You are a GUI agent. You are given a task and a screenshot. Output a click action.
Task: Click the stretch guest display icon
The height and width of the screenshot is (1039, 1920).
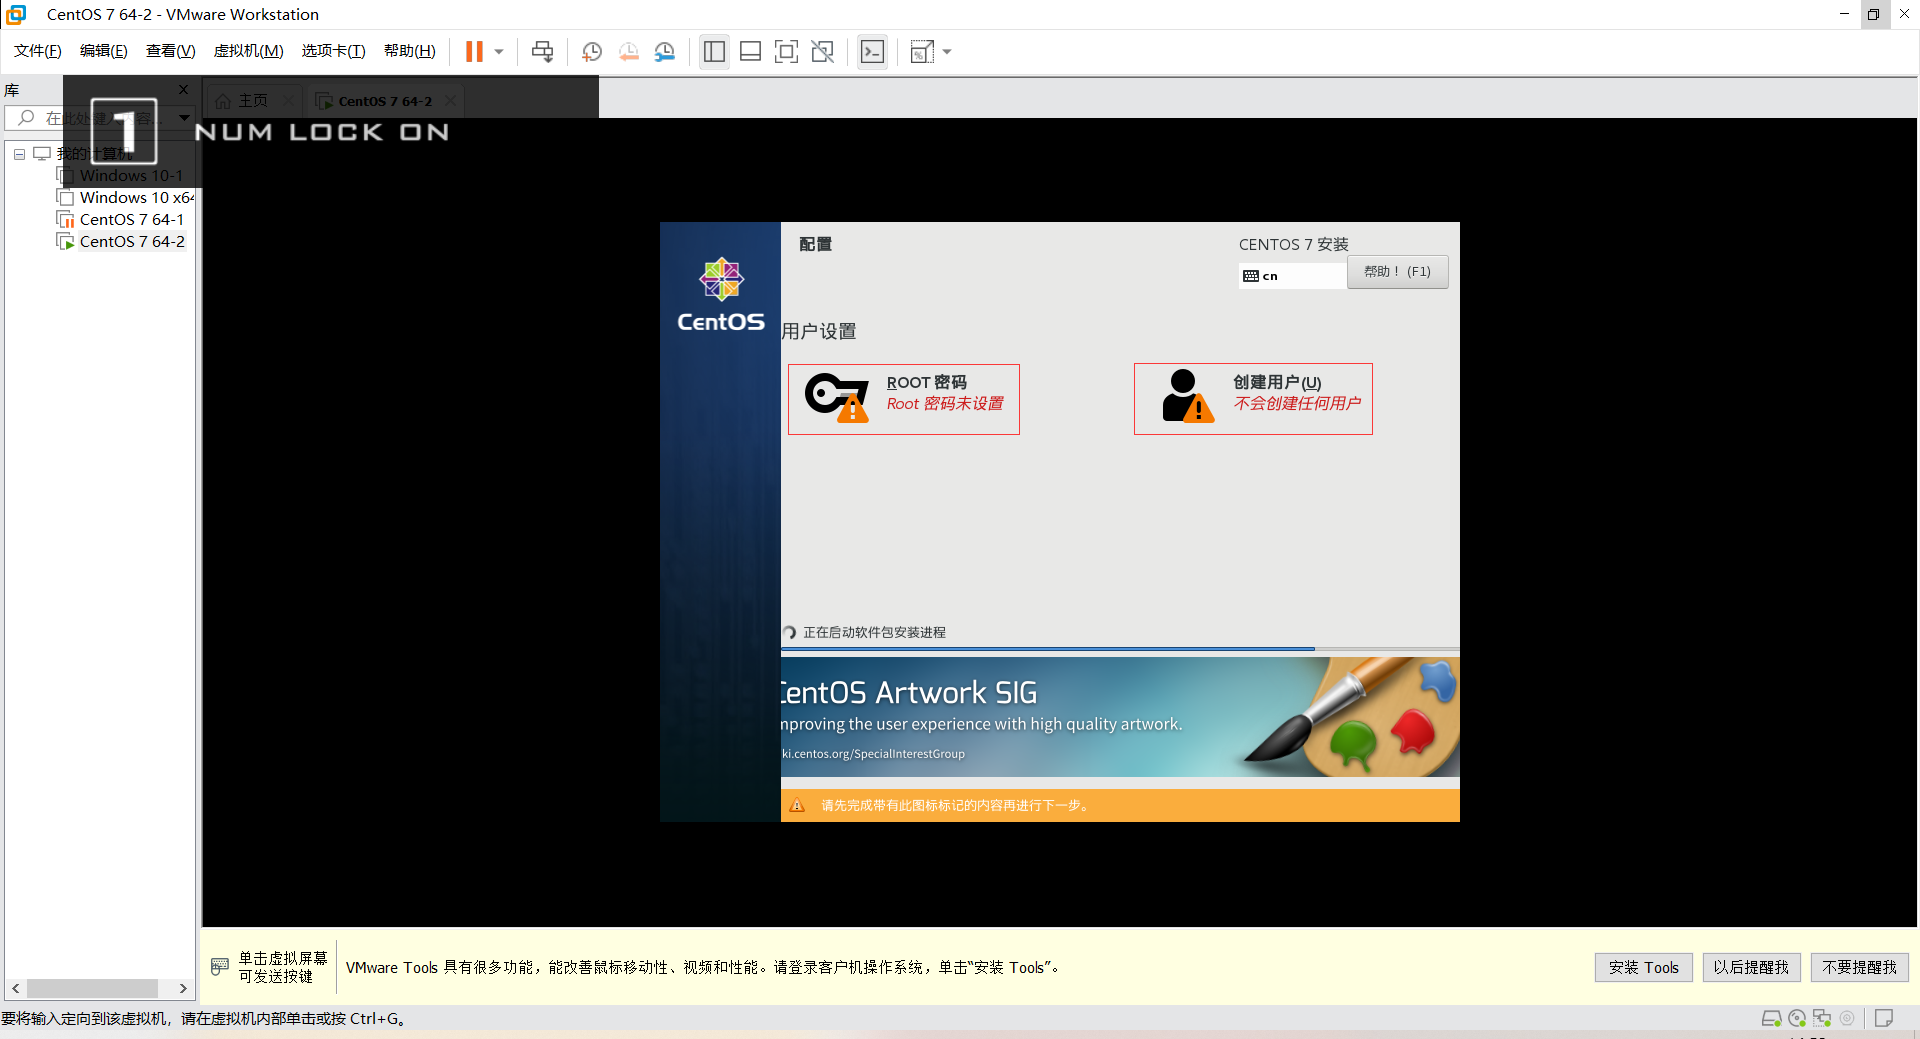pos(922,51)
